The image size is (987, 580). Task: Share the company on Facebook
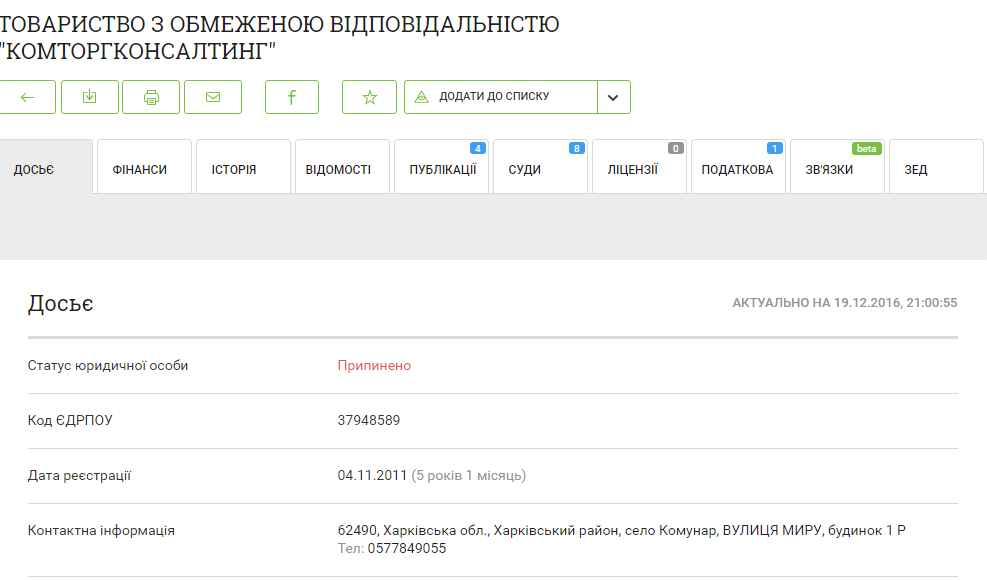coord(292,97)
